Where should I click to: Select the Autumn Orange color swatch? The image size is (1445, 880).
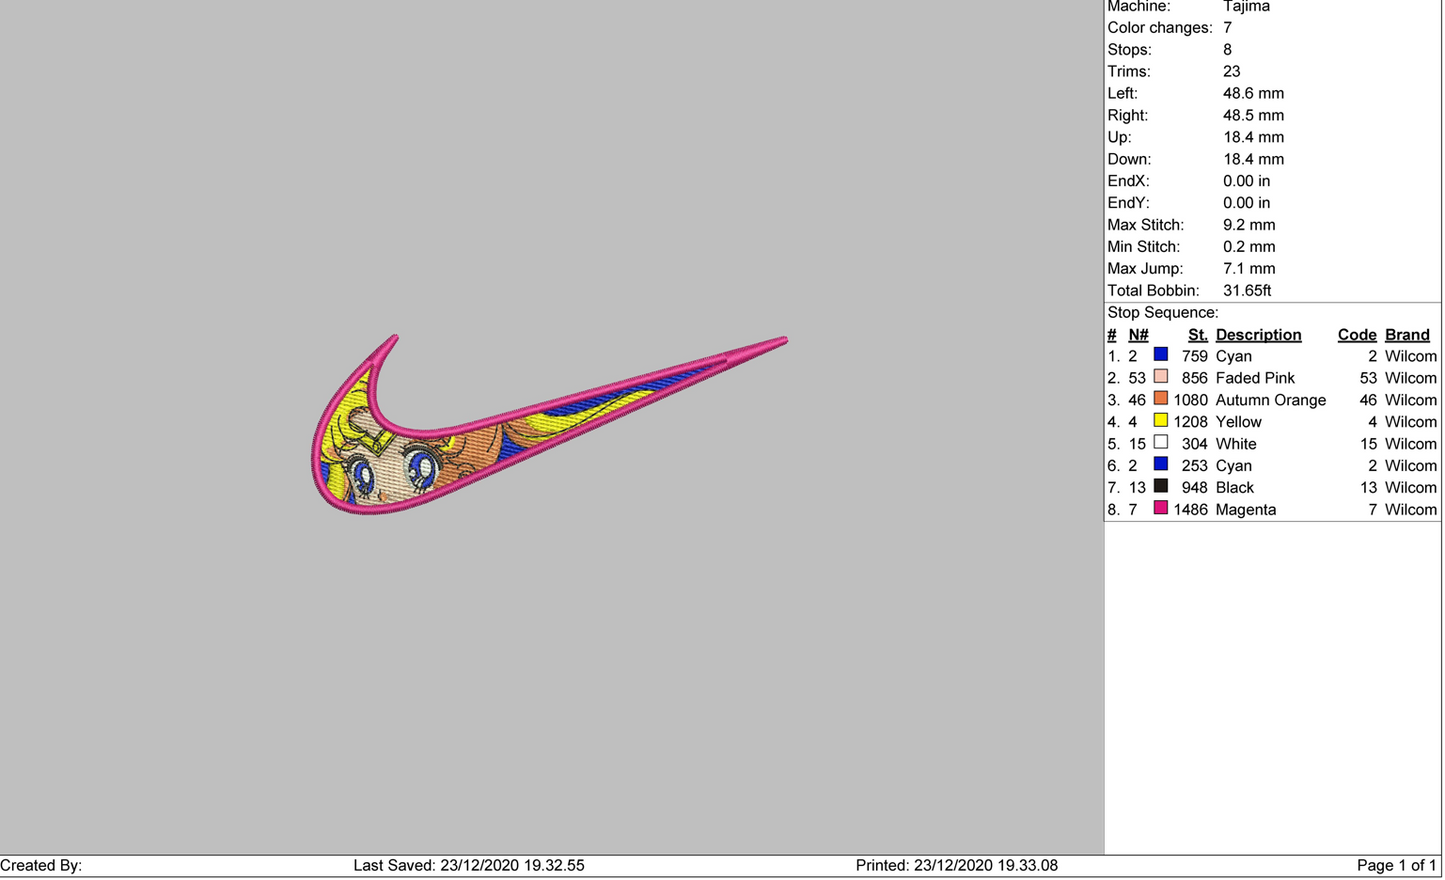[x=1160, y=399]
